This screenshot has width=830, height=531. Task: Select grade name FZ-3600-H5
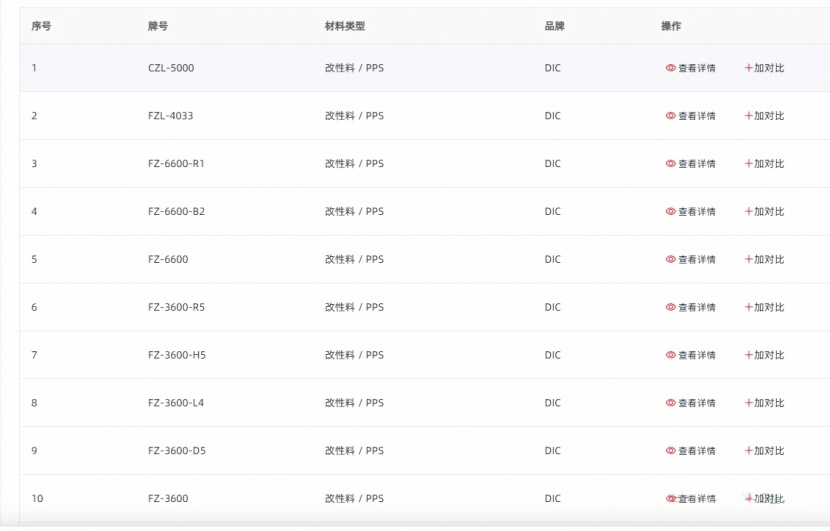[x=177, y=355]
